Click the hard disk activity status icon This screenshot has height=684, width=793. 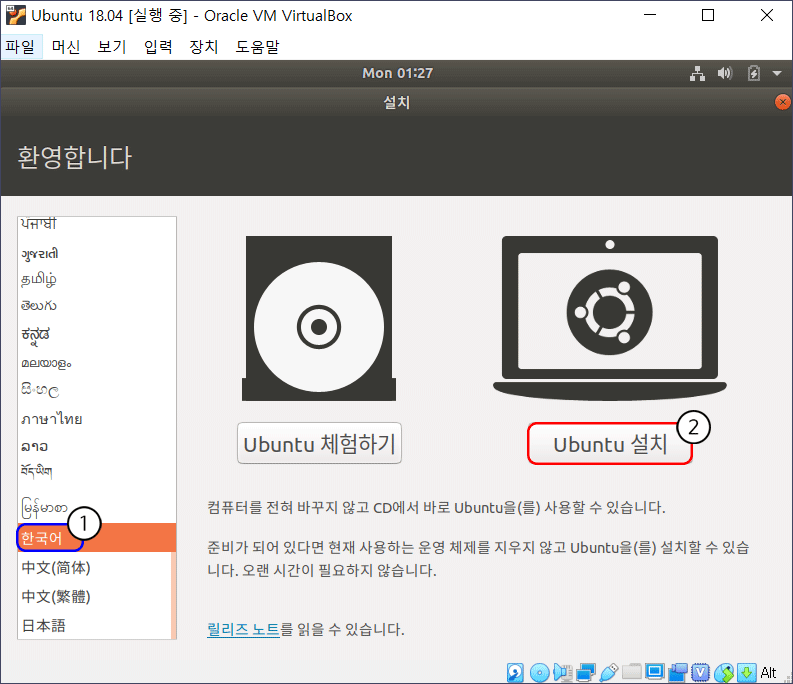515,672
